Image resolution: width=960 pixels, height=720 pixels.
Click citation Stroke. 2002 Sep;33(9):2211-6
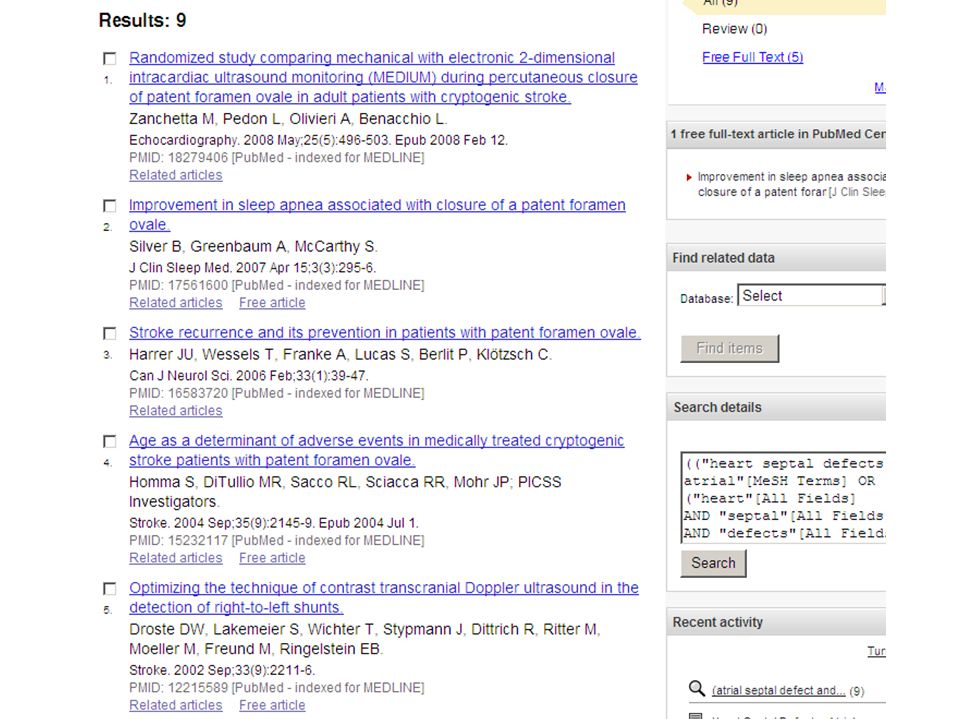(222, 670)
